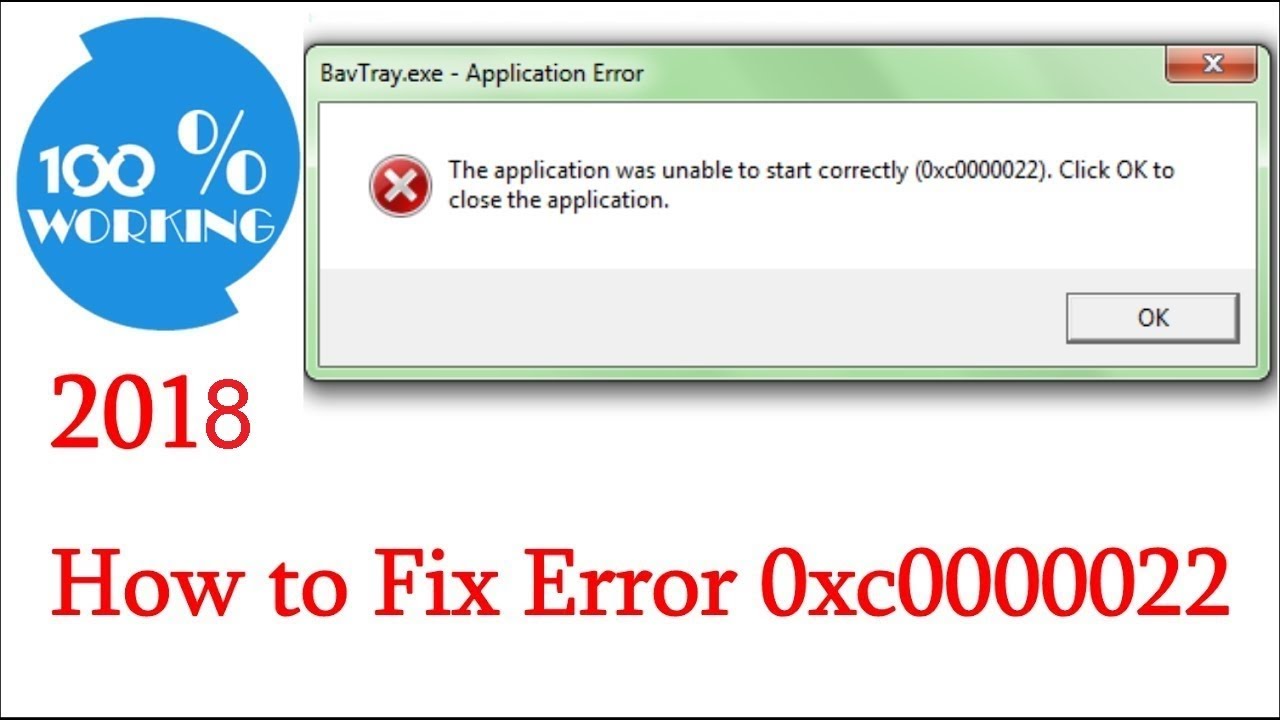This screenshot has height=720, width=1280.
Task: Close the BavTray.exe Application Error dialog
Action: coord(1212,65)
